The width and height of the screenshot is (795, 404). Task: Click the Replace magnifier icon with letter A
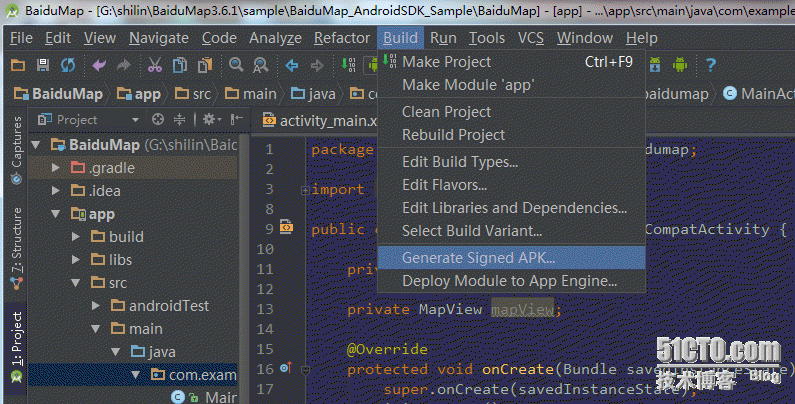(x=261, y=65)
